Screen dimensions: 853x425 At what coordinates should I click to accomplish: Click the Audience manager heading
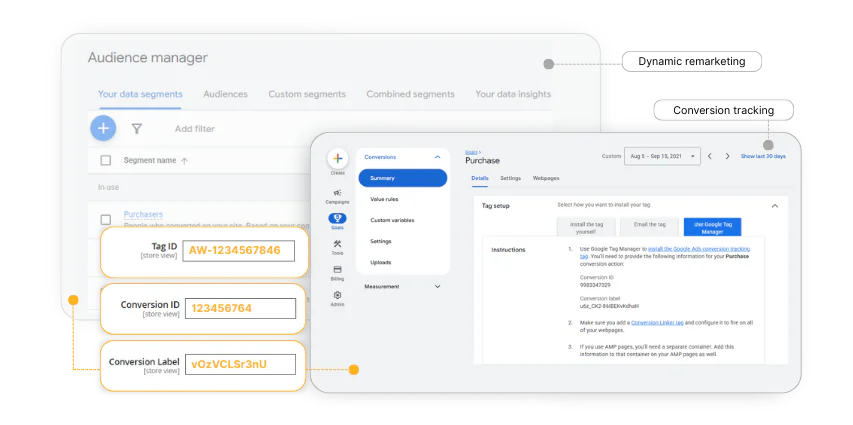[147, 58]
